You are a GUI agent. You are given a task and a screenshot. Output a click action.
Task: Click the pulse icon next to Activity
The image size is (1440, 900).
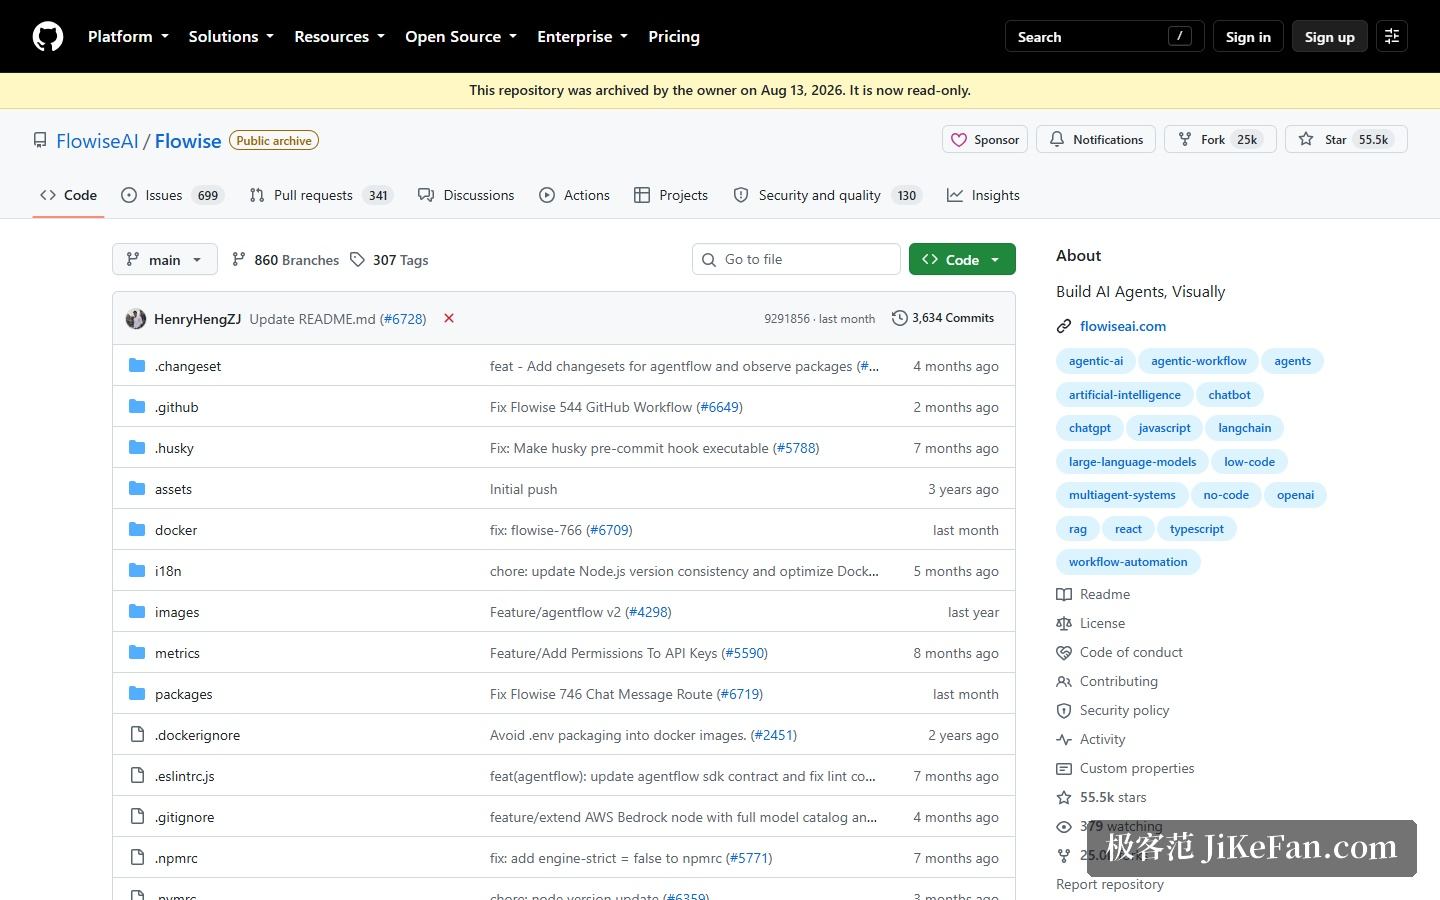point(1064,739)
